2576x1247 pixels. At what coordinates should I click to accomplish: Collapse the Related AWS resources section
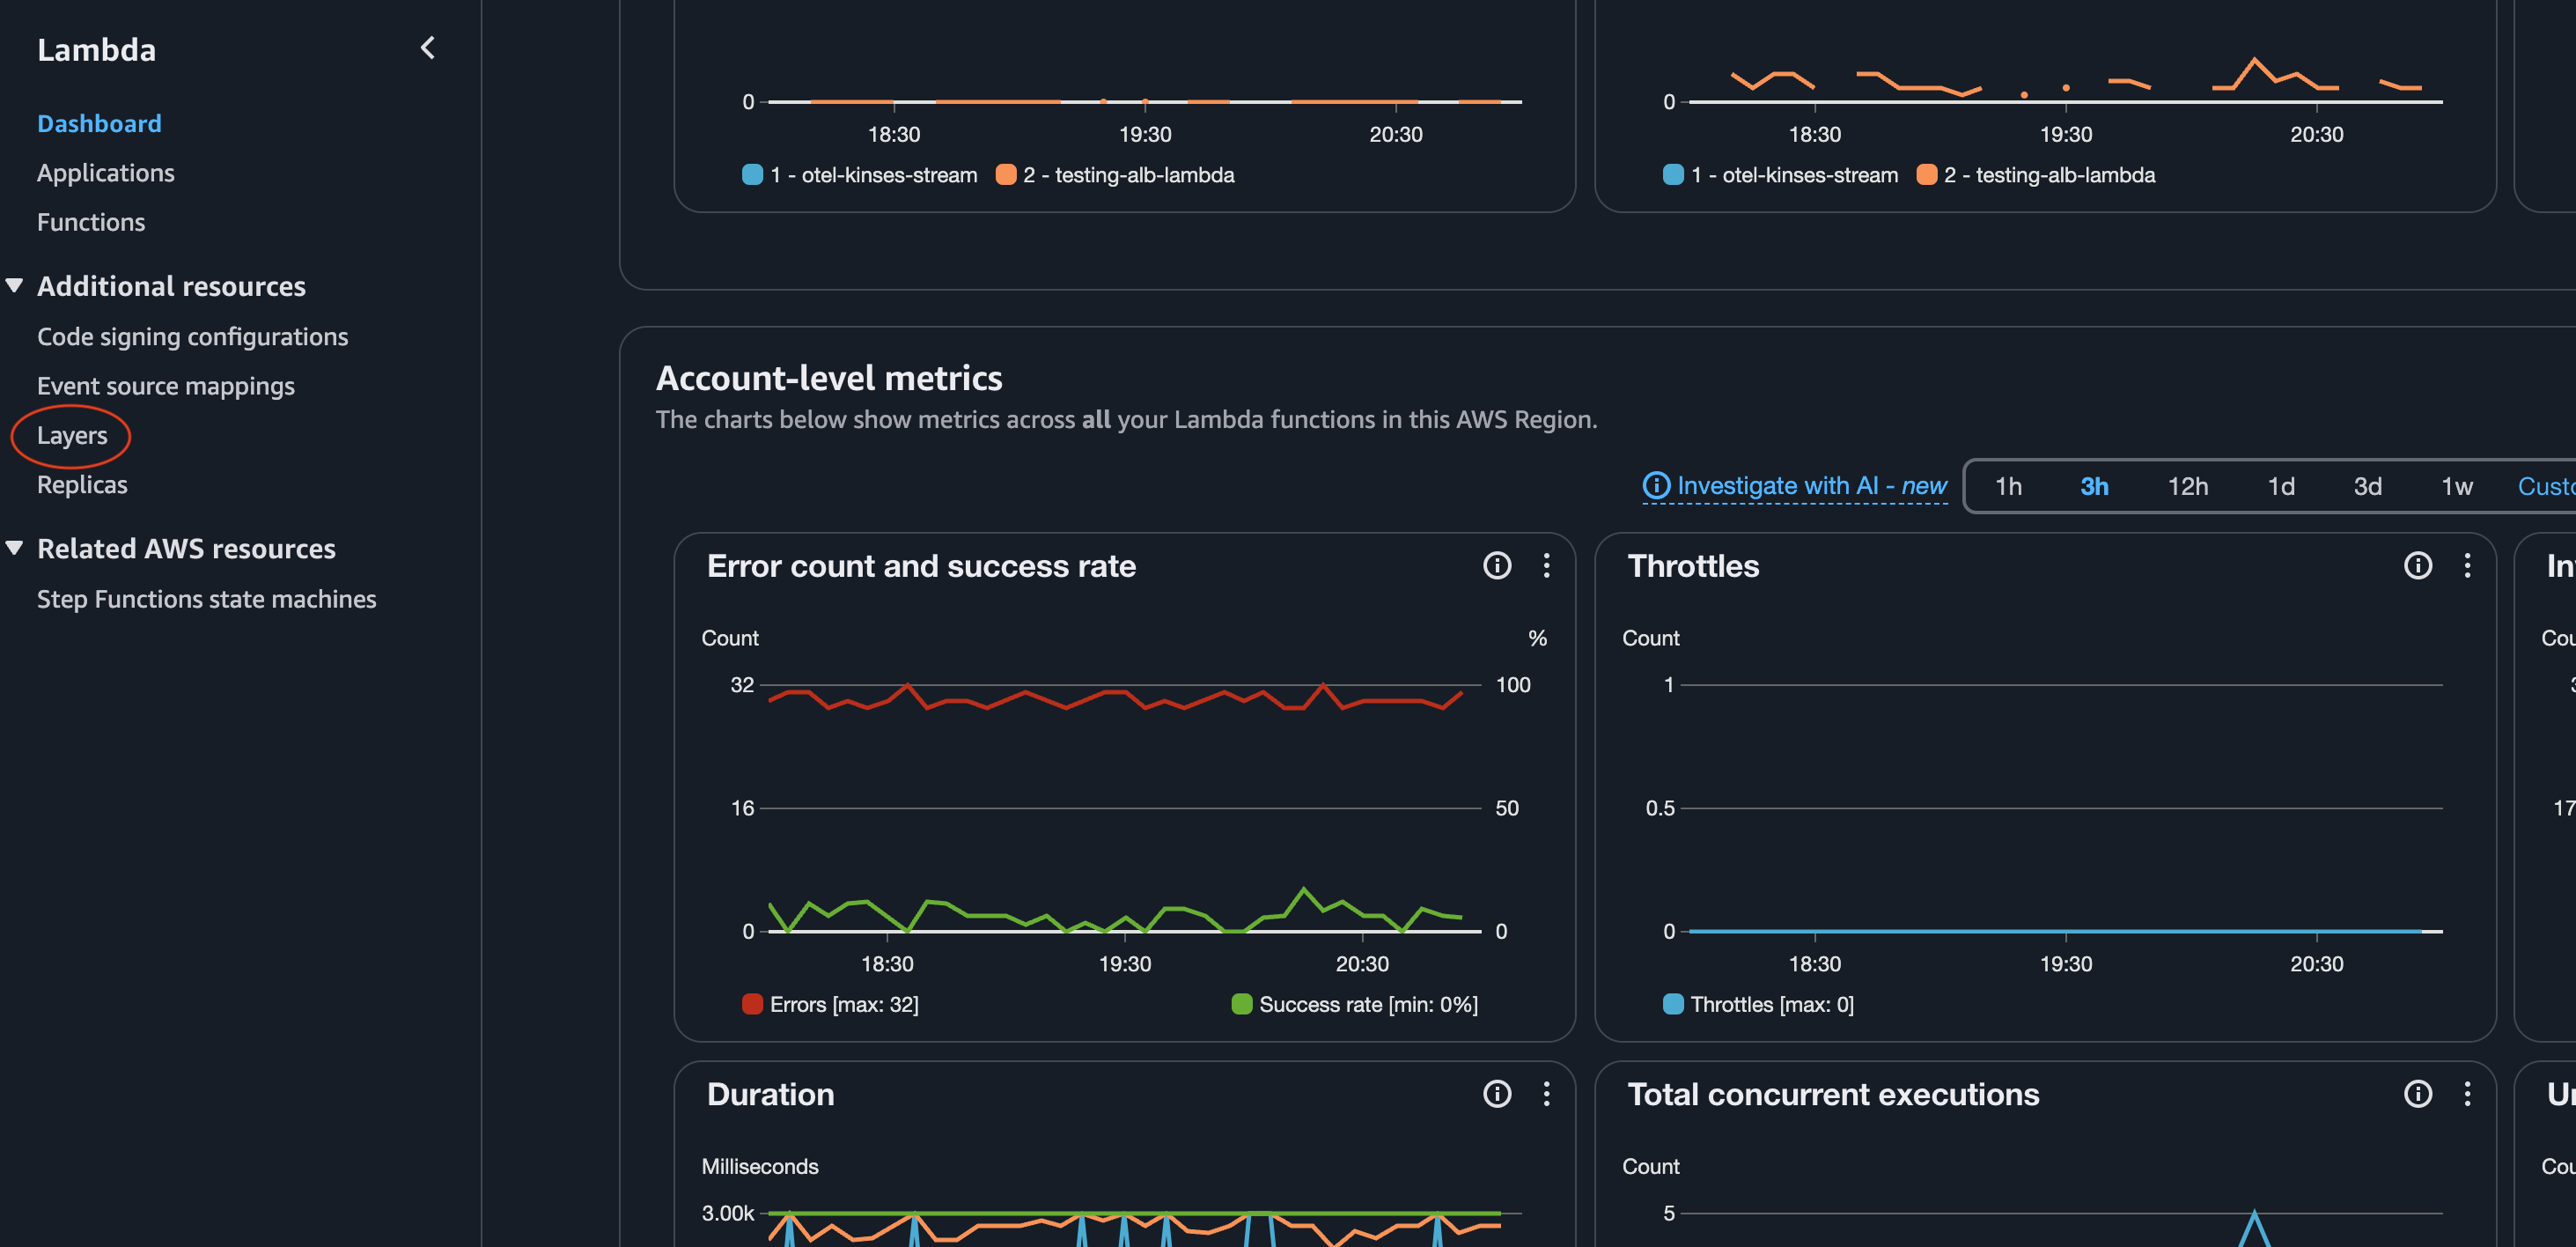15,548
